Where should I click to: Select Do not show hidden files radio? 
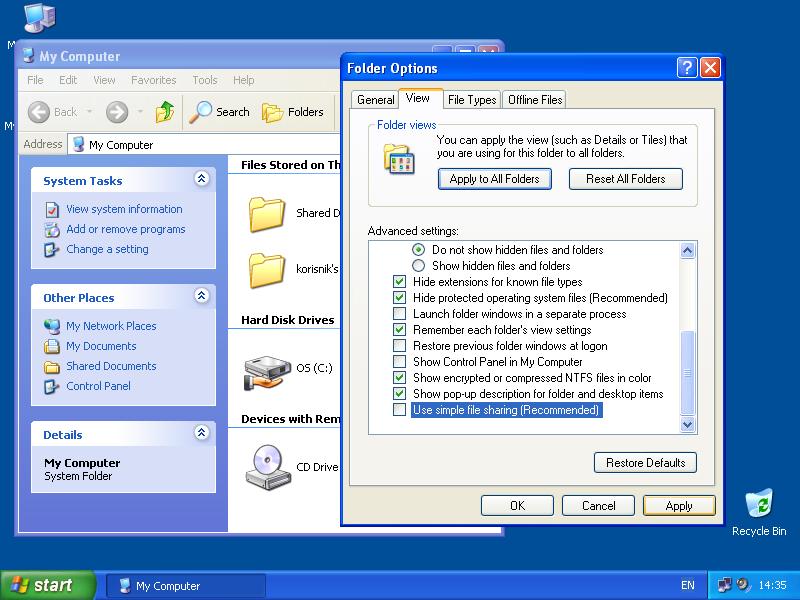coord(418,250)
